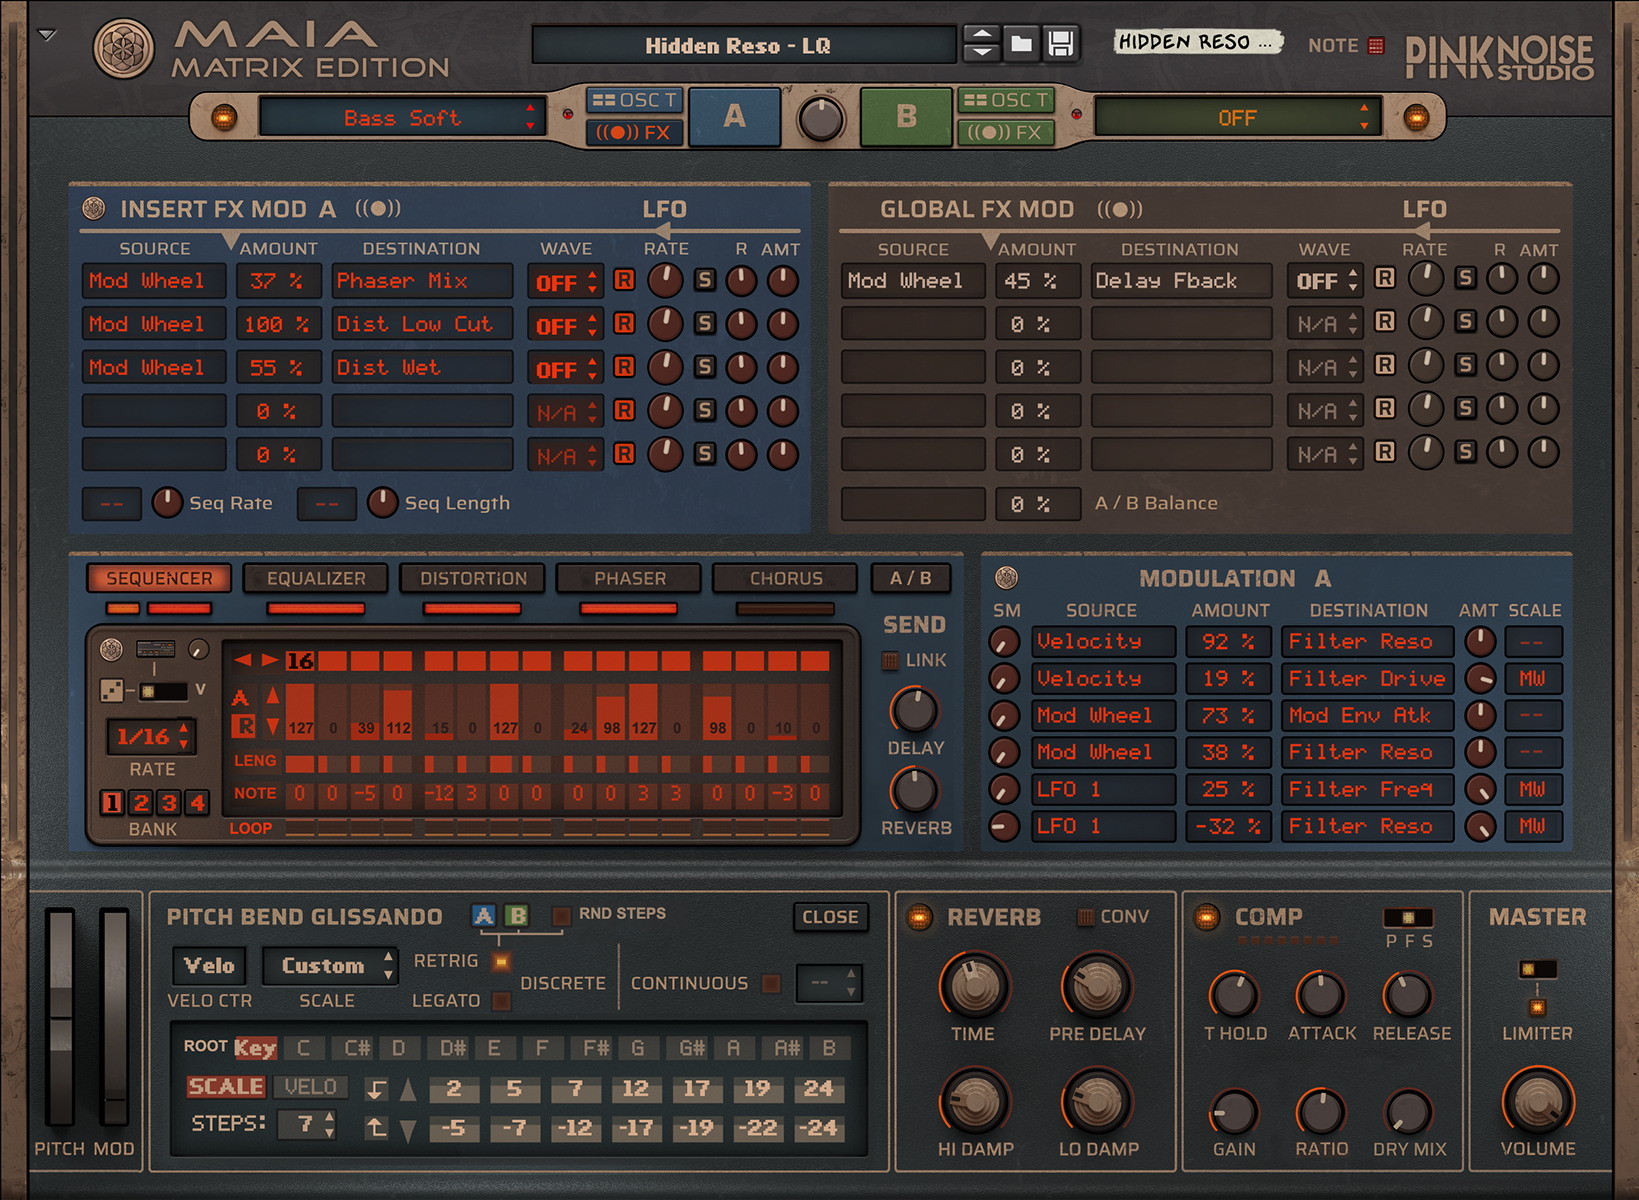Toggle engine B power LED
1639x1200 pixels.
point(1416,117)
